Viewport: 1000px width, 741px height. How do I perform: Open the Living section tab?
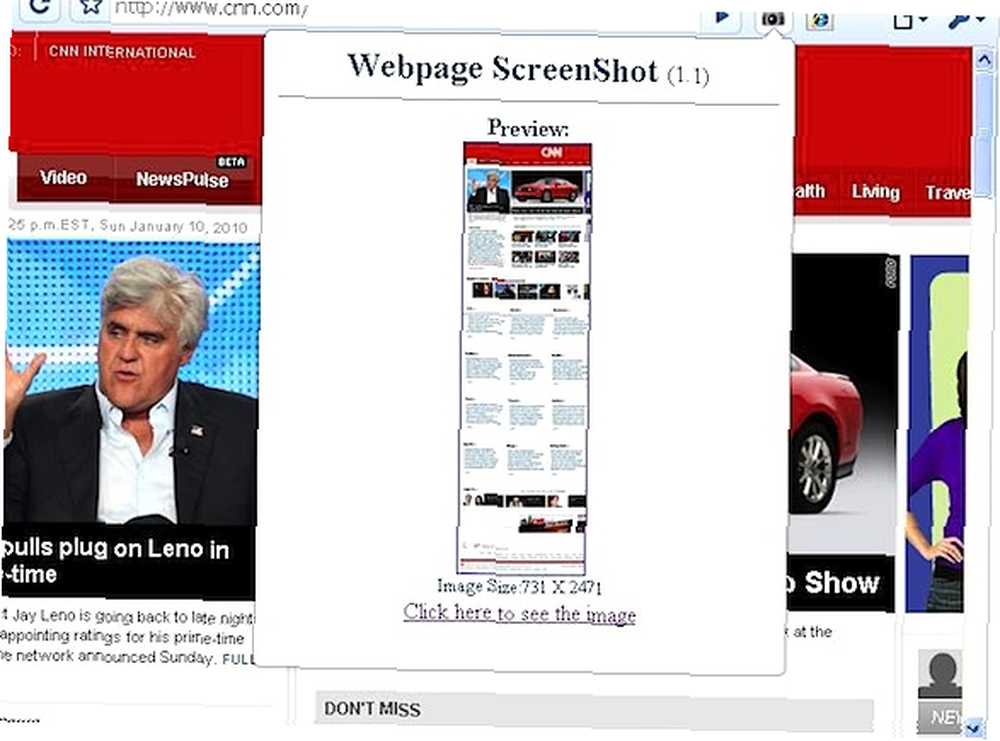tap(876, 191)
